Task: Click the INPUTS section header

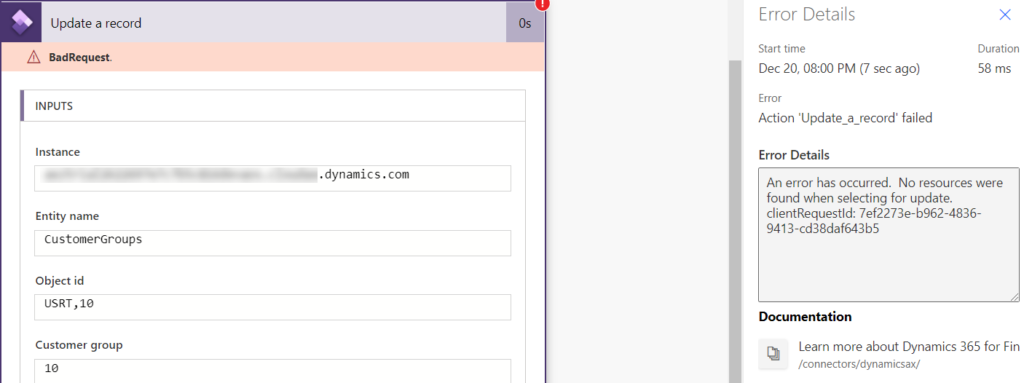Action: 273,106
